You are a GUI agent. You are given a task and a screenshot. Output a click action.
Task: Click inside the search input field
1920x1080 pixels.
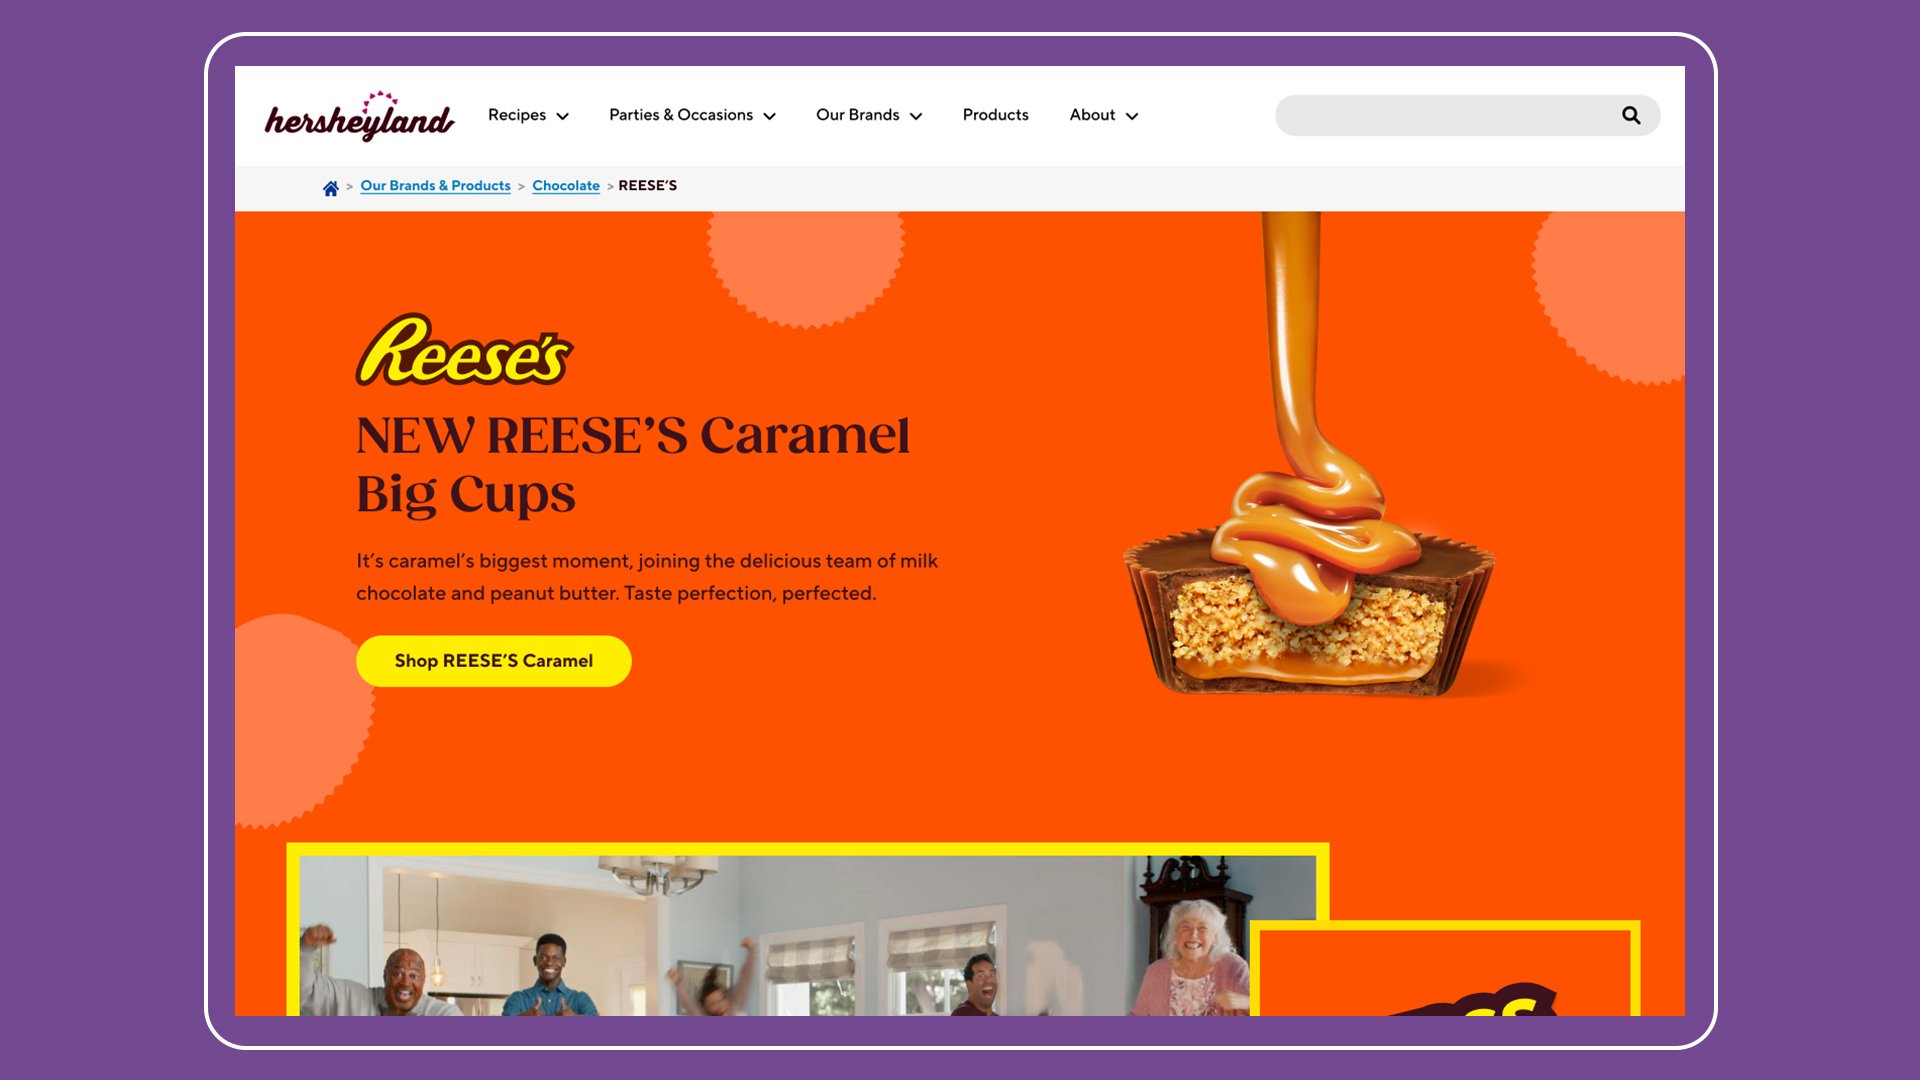(1447, 115)
